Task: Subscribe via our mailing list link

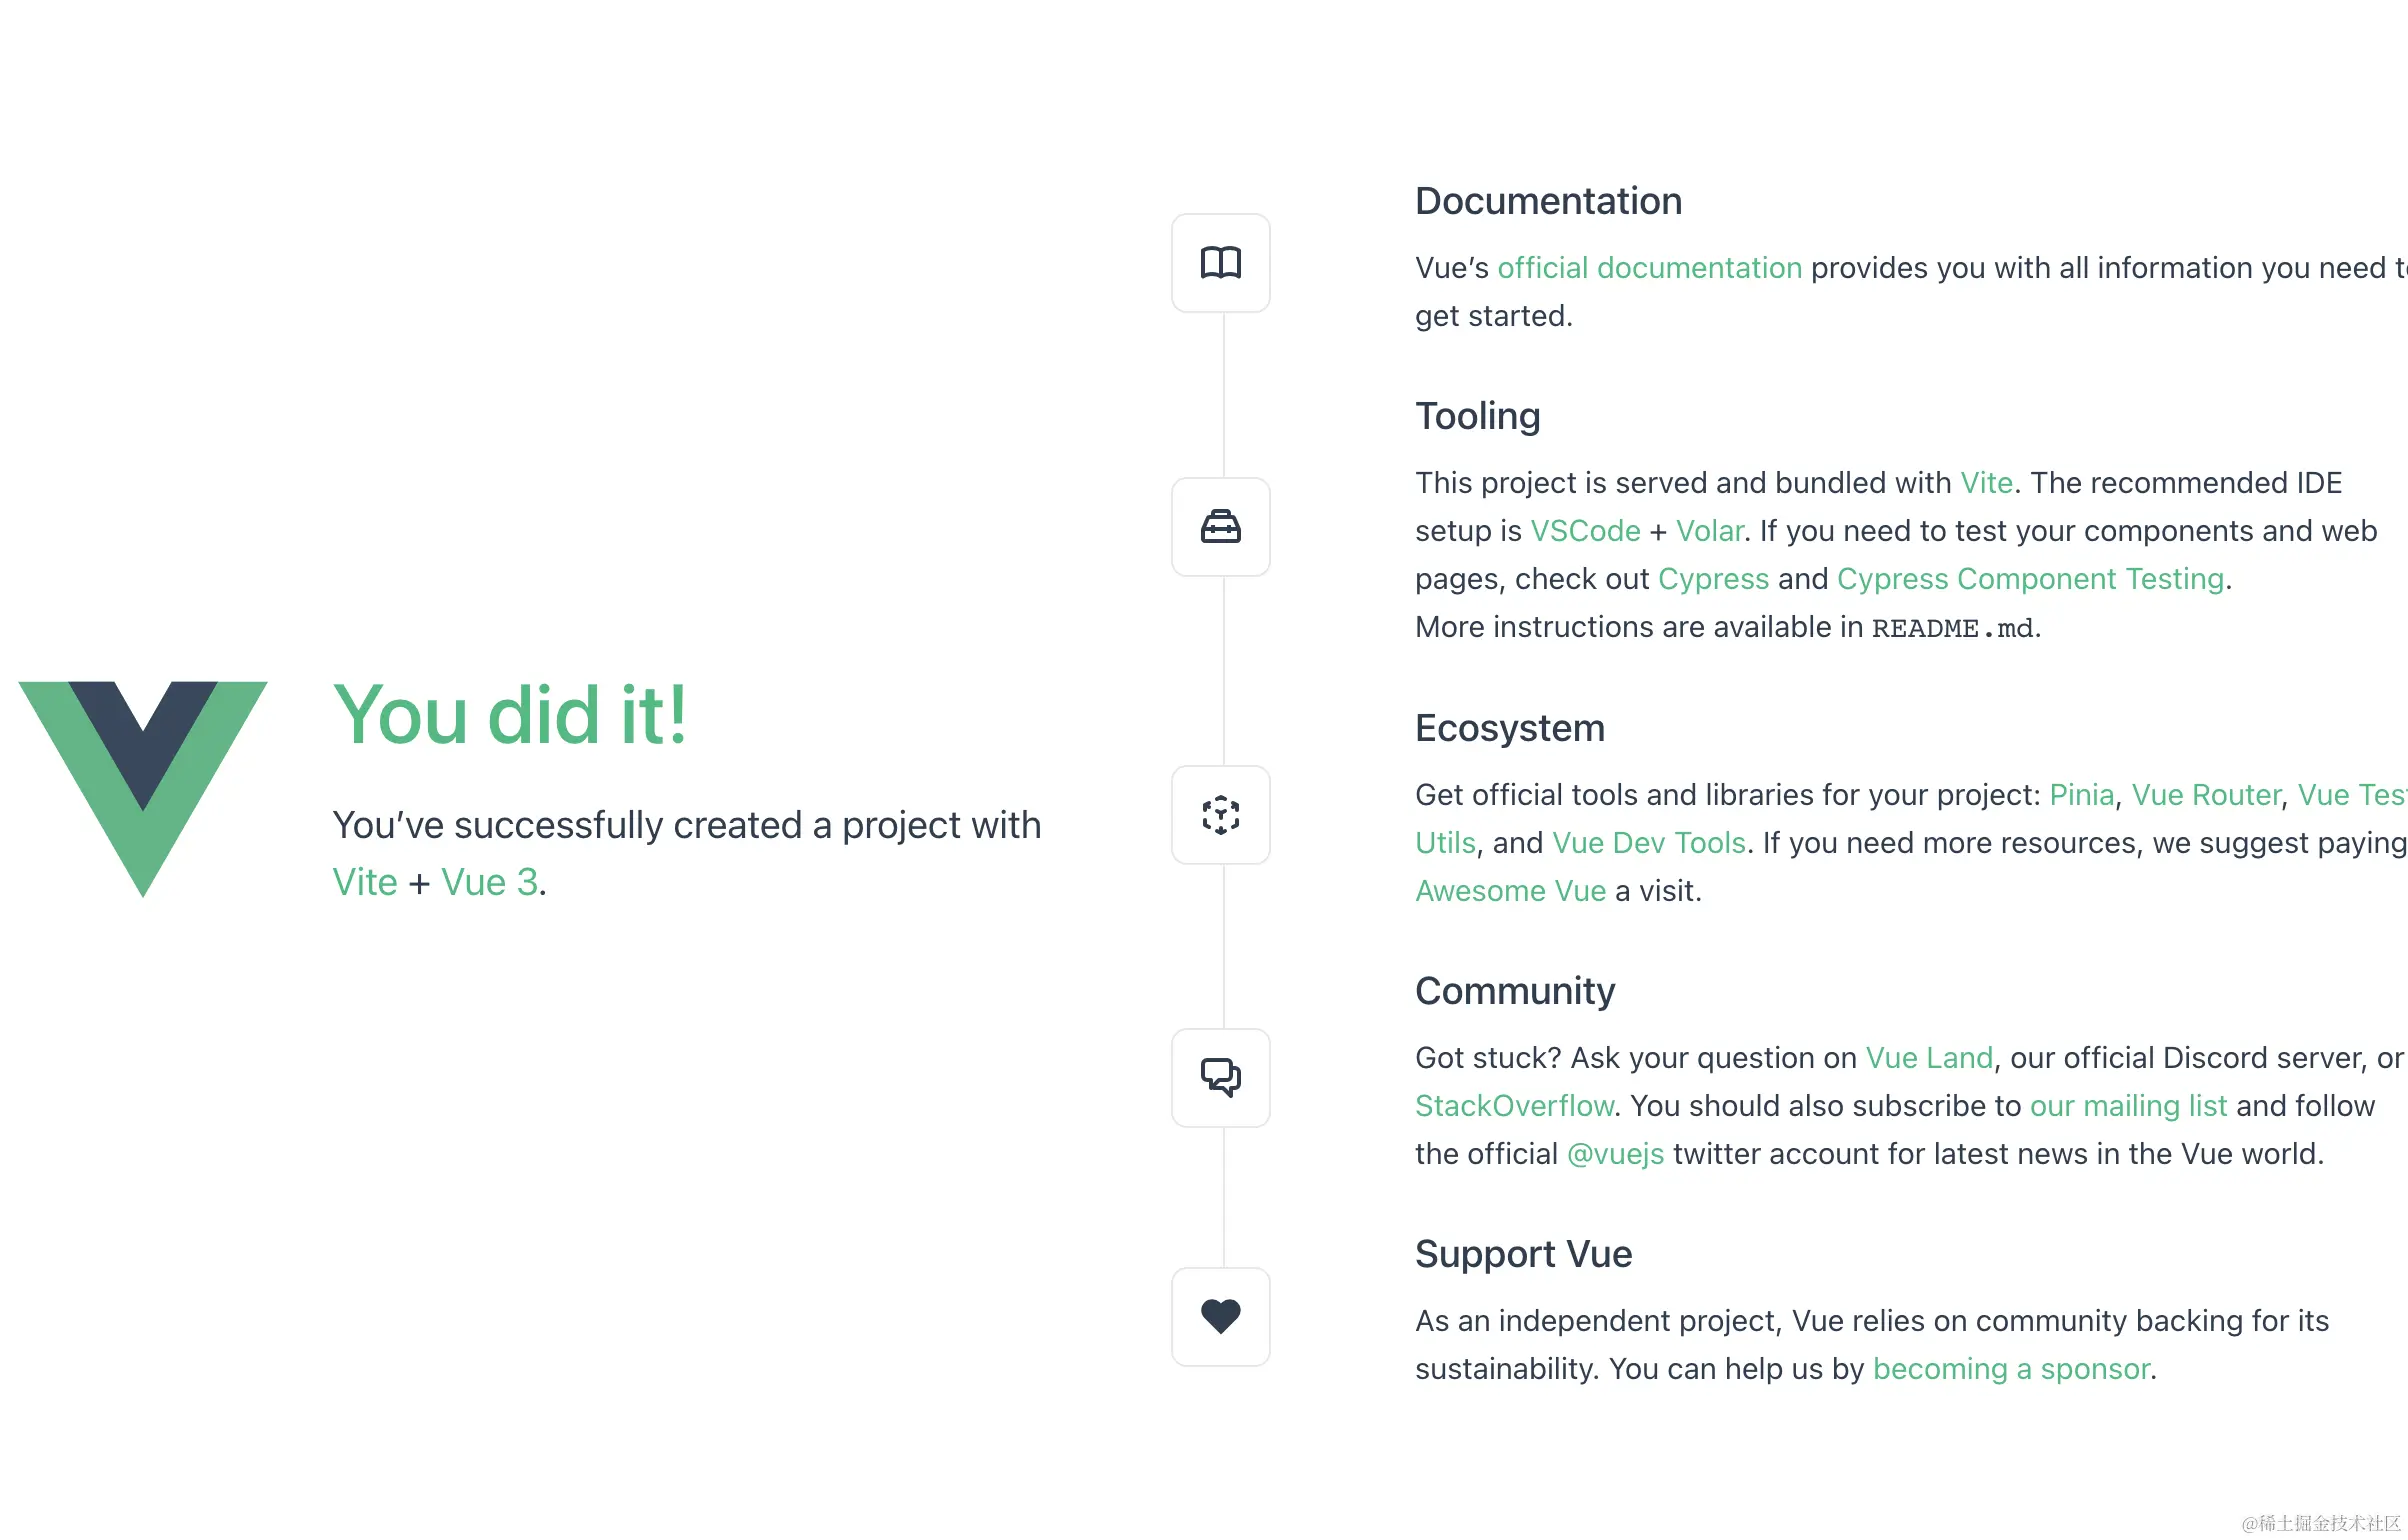Action: pyautogui.click(x=2128, y=1106)
